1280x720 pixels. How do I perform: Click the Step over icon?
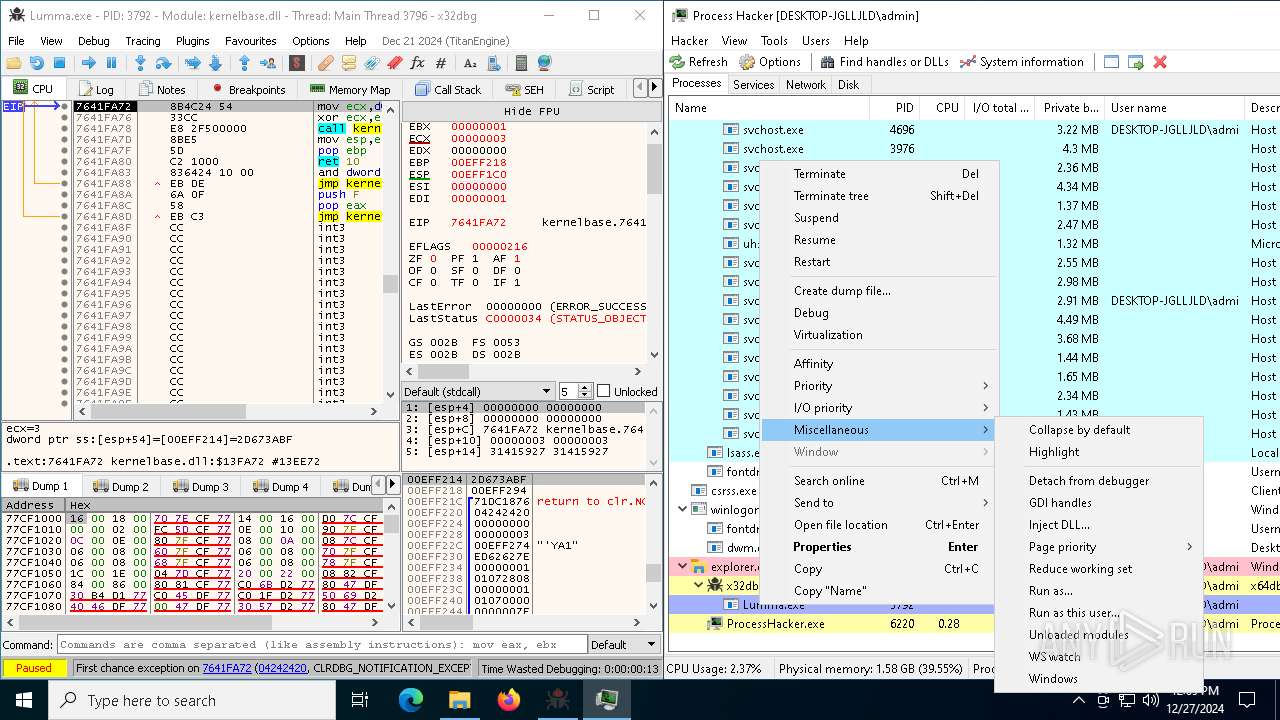coord(164,63)
